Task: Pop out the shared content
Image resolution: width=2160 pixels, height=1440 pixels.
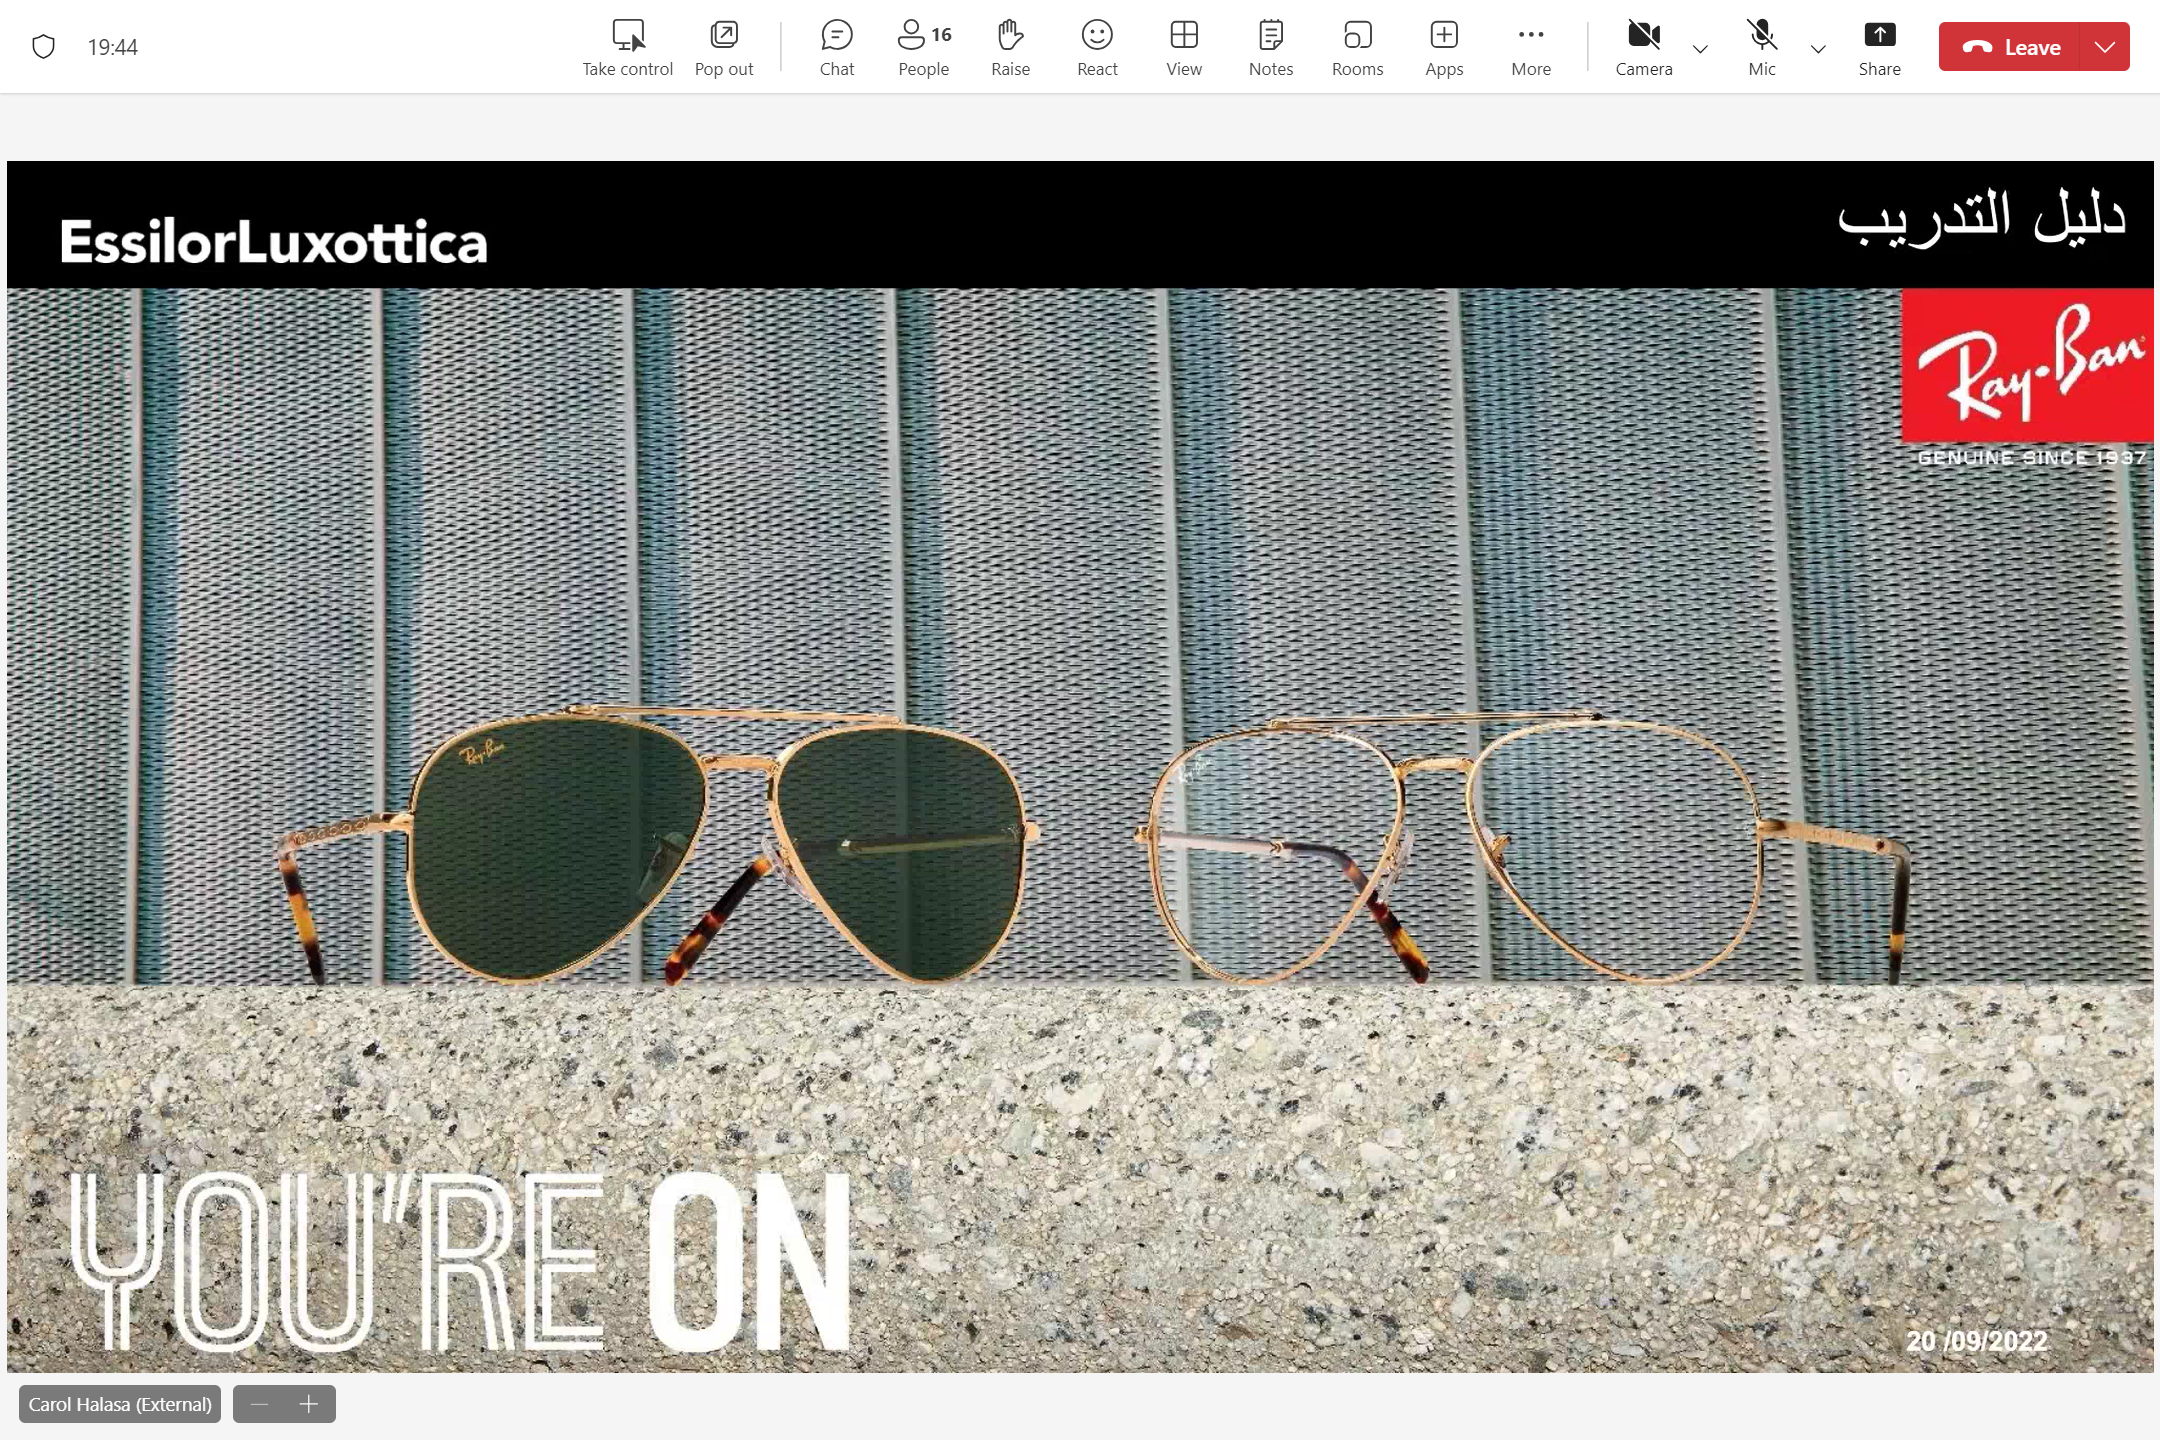Action: click(x=724, y=47)
